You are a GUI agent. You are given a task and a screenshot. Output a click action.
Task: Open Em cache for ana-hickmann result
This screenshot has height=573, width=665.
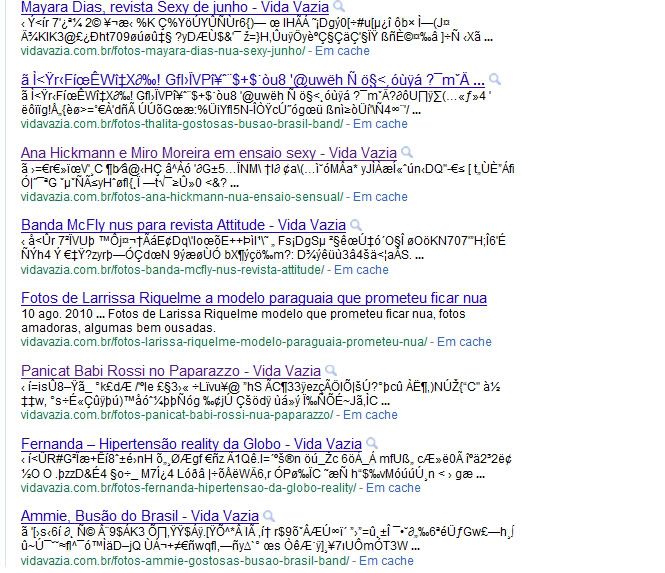coord(380,197)
